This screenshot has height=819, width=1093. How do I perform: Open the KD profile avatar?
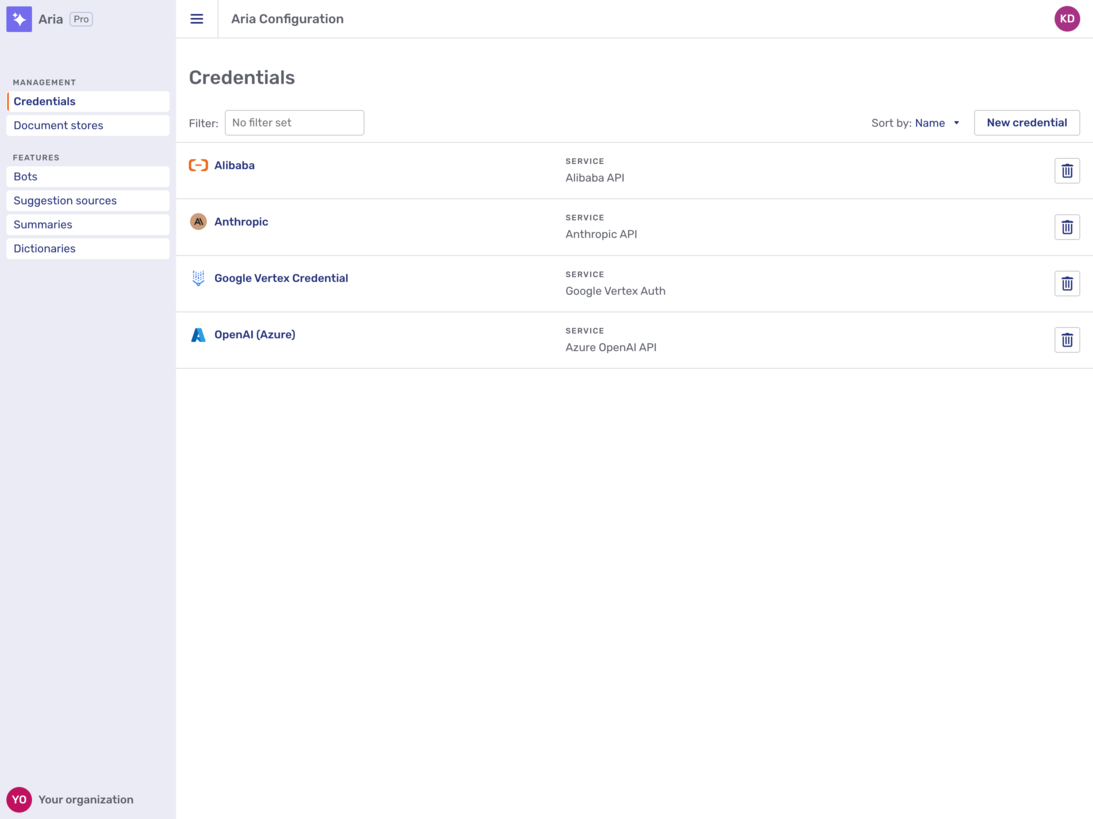[x=1067, y=18]
